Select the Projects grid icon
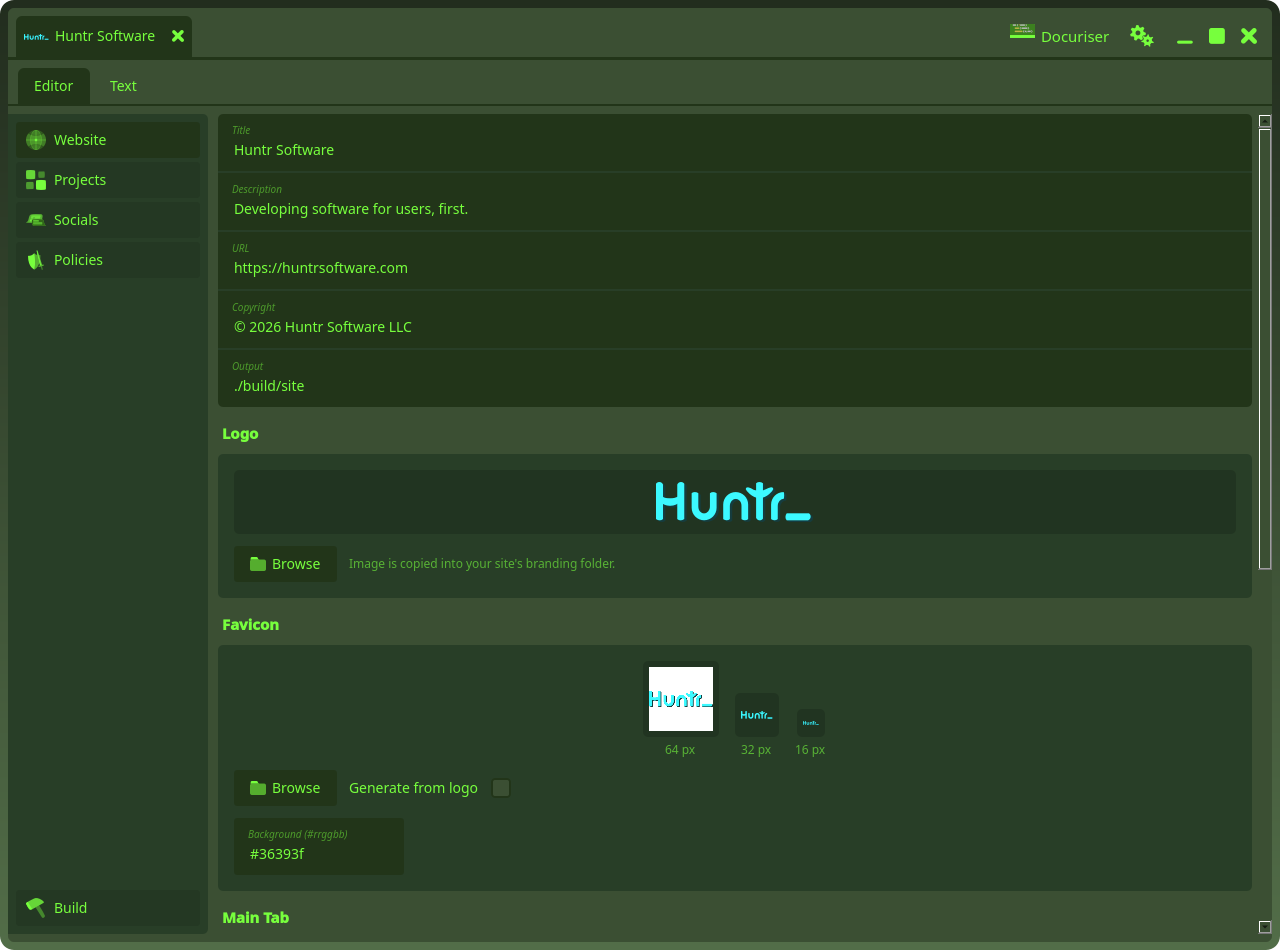The width and height of the screenshot is (1280, 950). click(x=36, y=180)
